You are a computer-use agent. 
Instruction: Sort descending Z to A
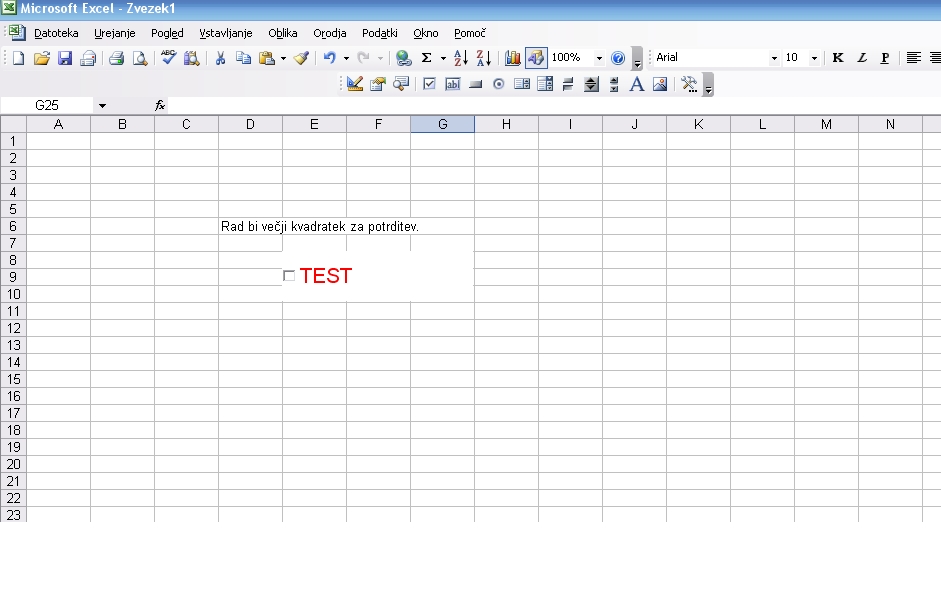[484, 58]
